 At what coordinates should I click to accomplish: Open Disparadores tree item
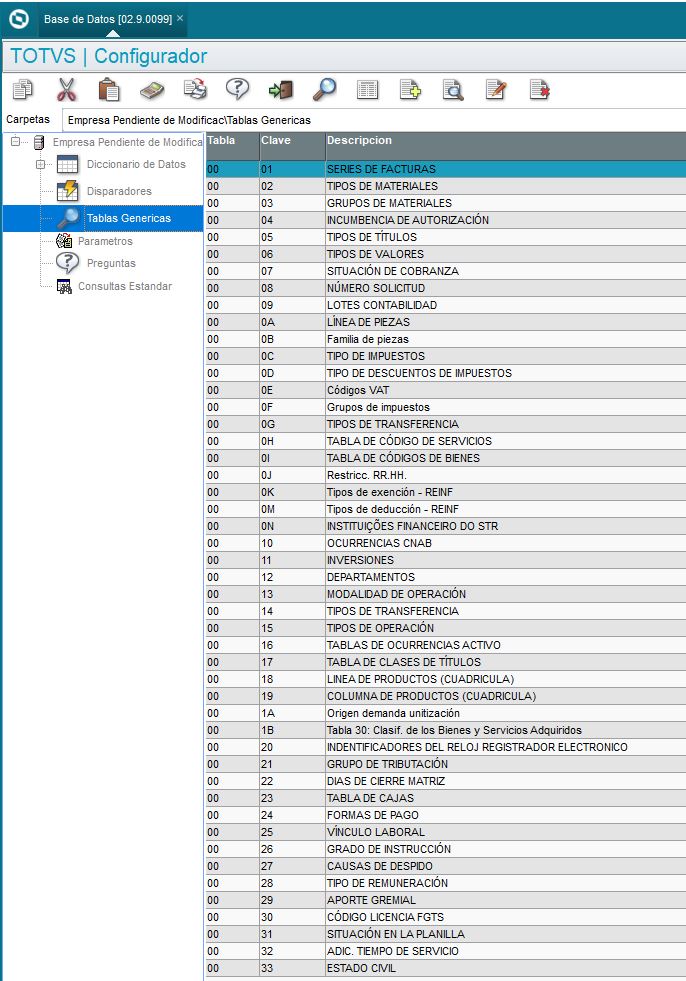[119, 191]
